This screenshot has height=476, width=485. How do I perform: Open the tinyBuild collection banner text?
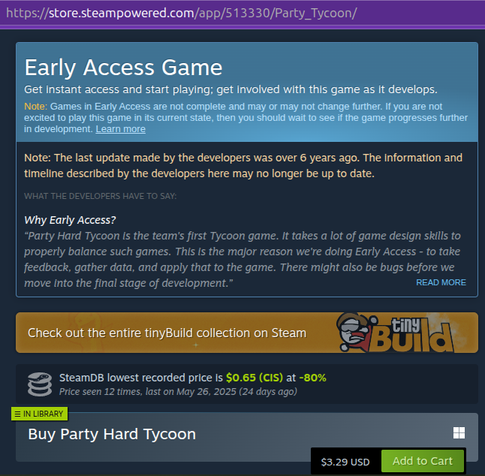tap(167, 333)
